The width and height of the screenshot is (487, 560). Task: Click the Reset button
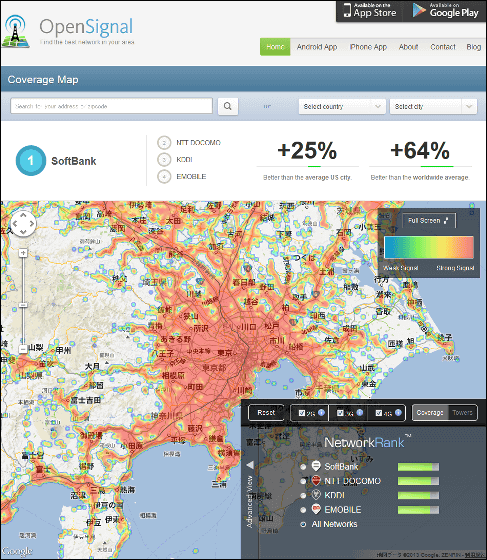click(266, 412)
